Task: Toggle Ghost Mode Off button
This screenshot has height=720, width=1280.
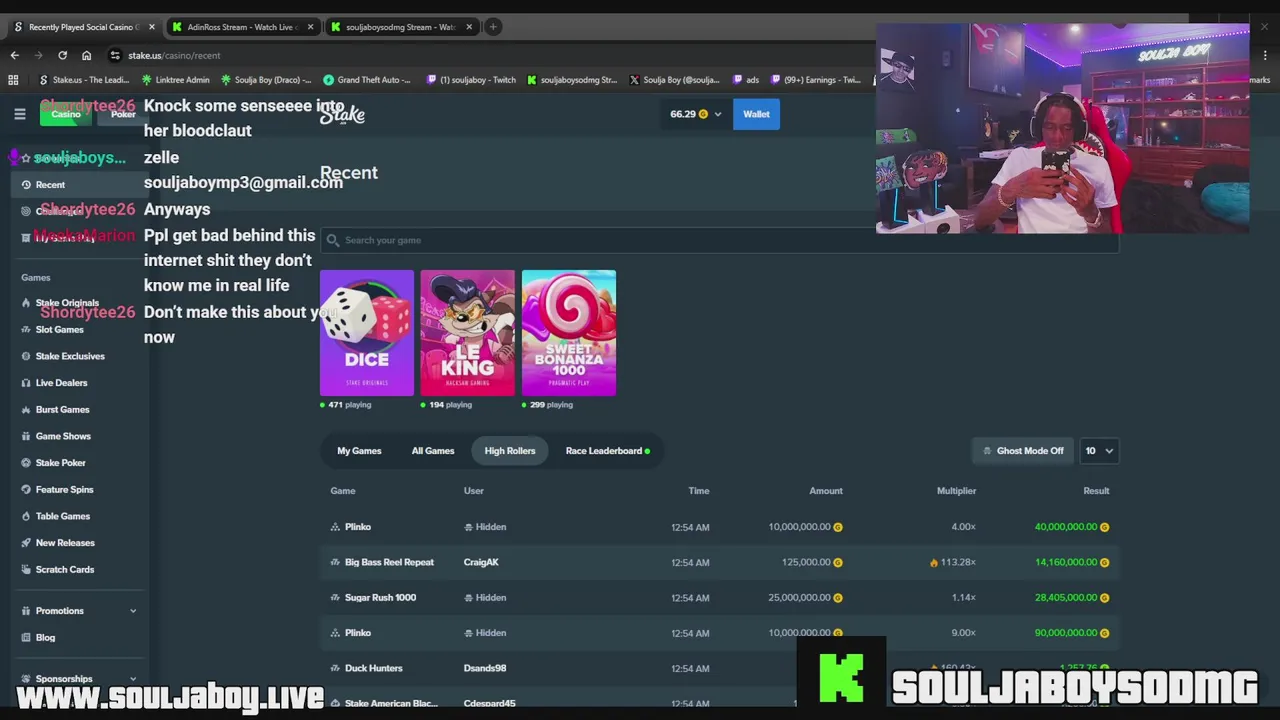Action: (1023, 451)
